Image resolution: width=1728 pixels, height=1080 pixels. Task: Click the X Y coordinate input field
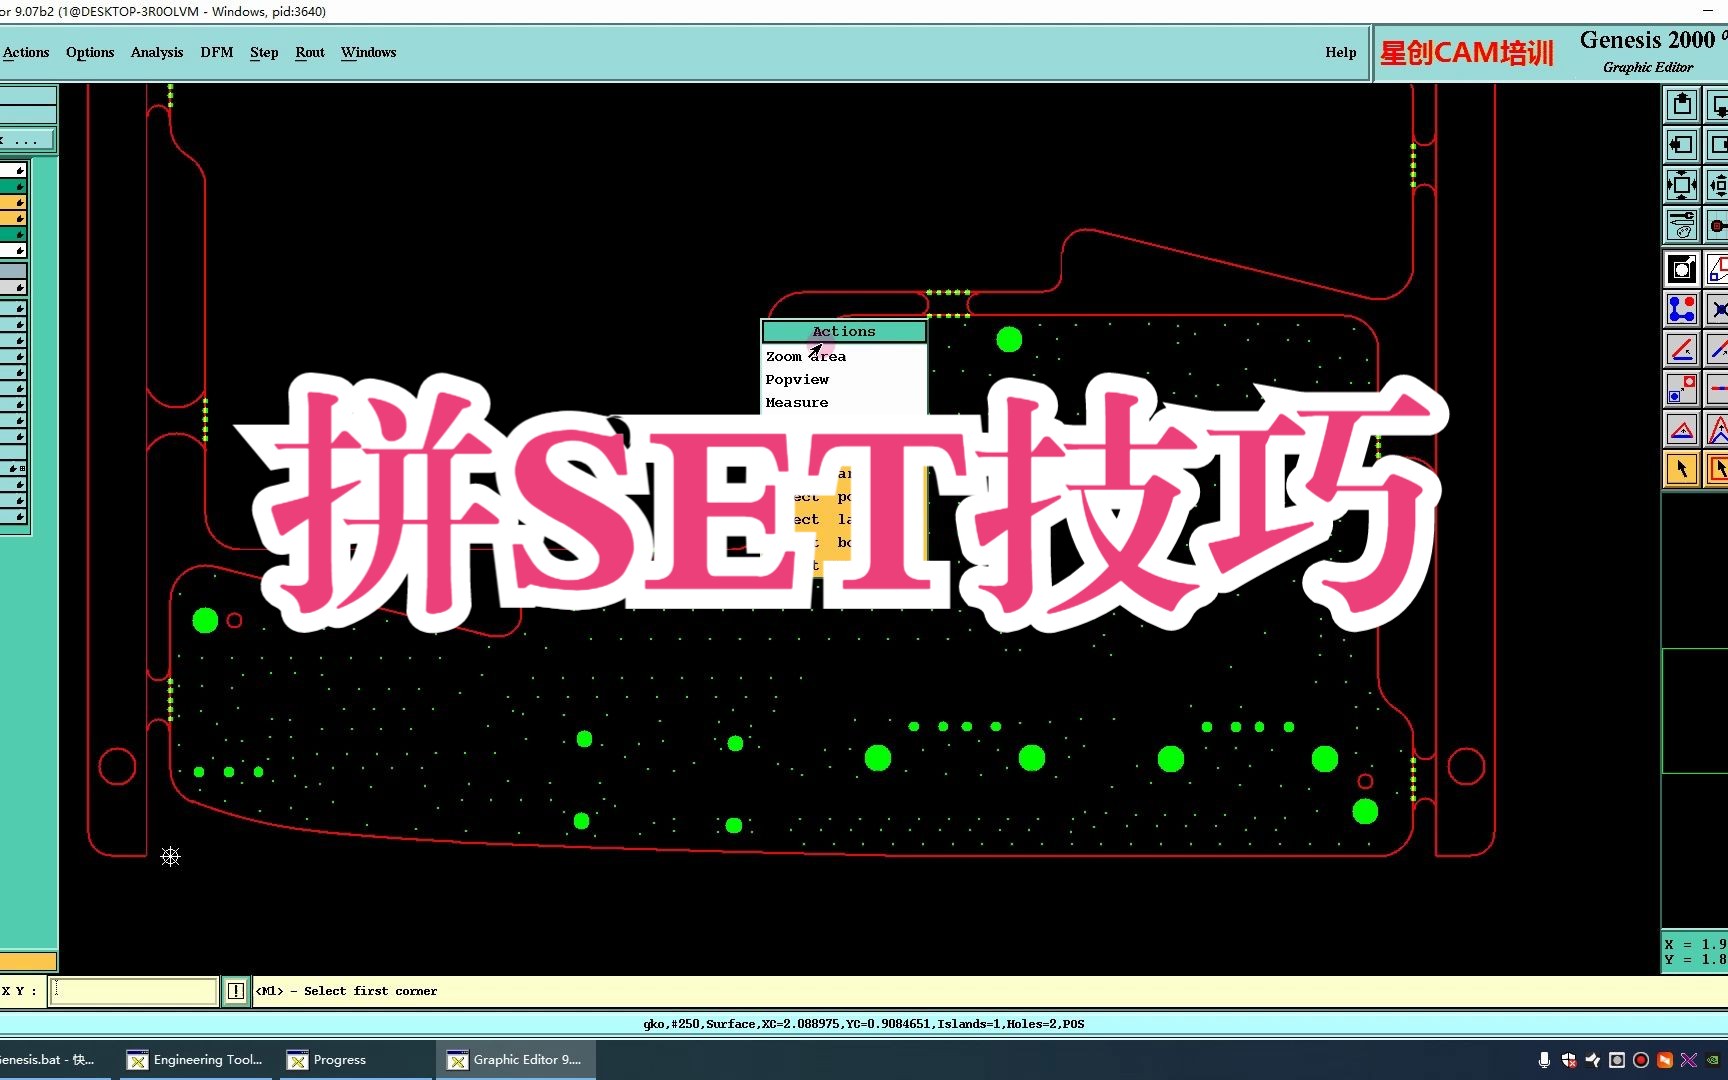pyautogui.click(x=133, y=991)
